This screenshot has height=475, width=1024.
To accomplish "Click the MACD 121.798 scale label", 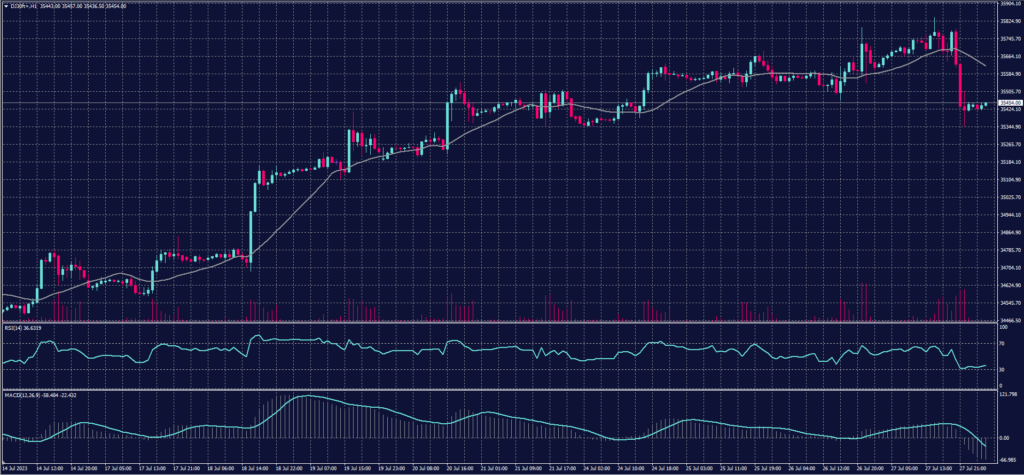I will (x=1006, y=393).
